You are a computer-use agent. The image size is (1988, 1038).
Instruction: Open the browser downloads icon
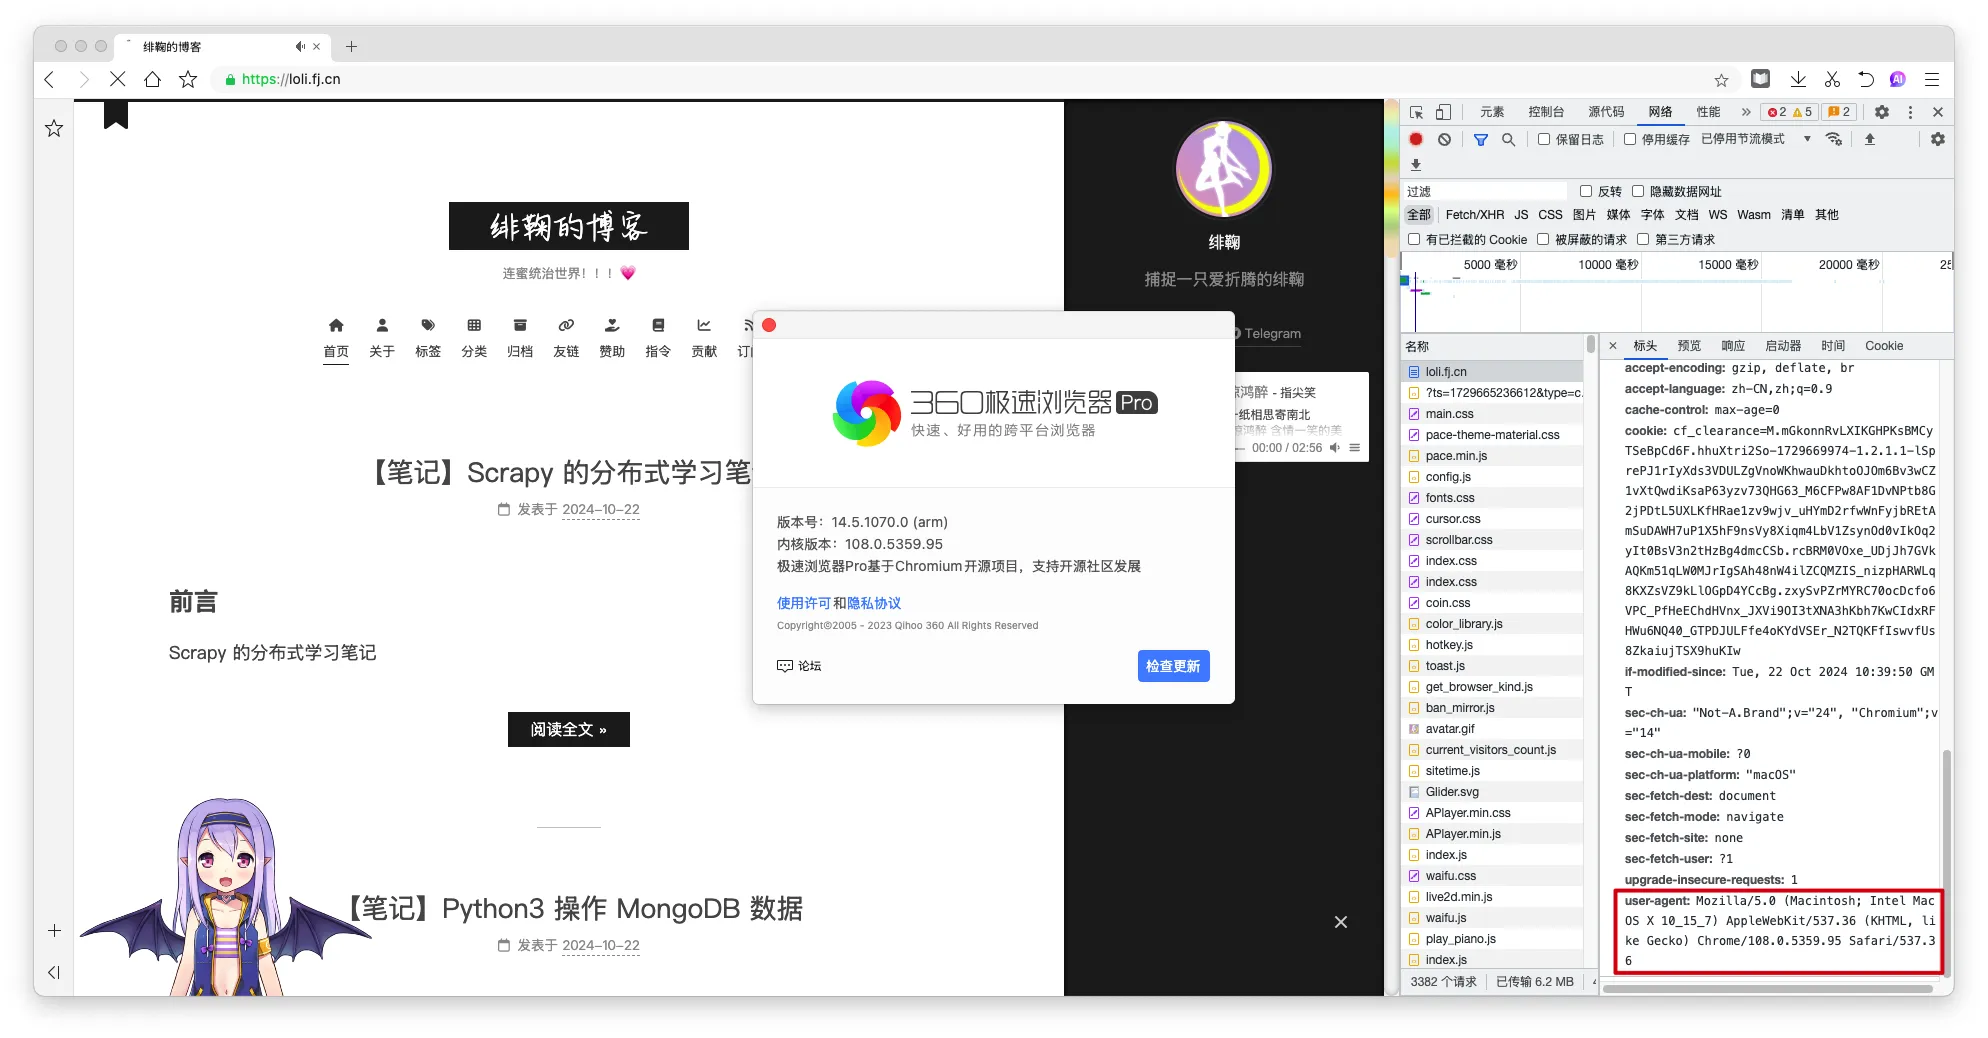pyautogui.click(x=1798, y=79)
